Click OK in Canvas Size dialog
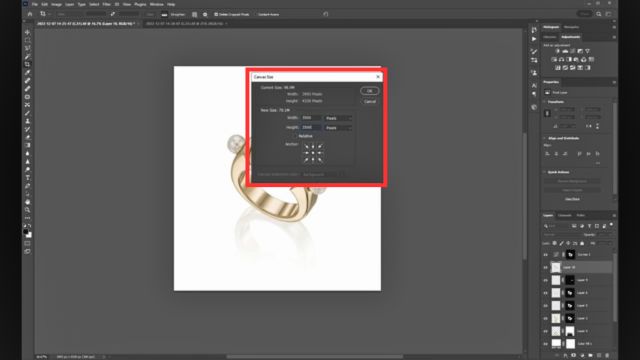This screenshot has height=360, width=640. [369, 91]
